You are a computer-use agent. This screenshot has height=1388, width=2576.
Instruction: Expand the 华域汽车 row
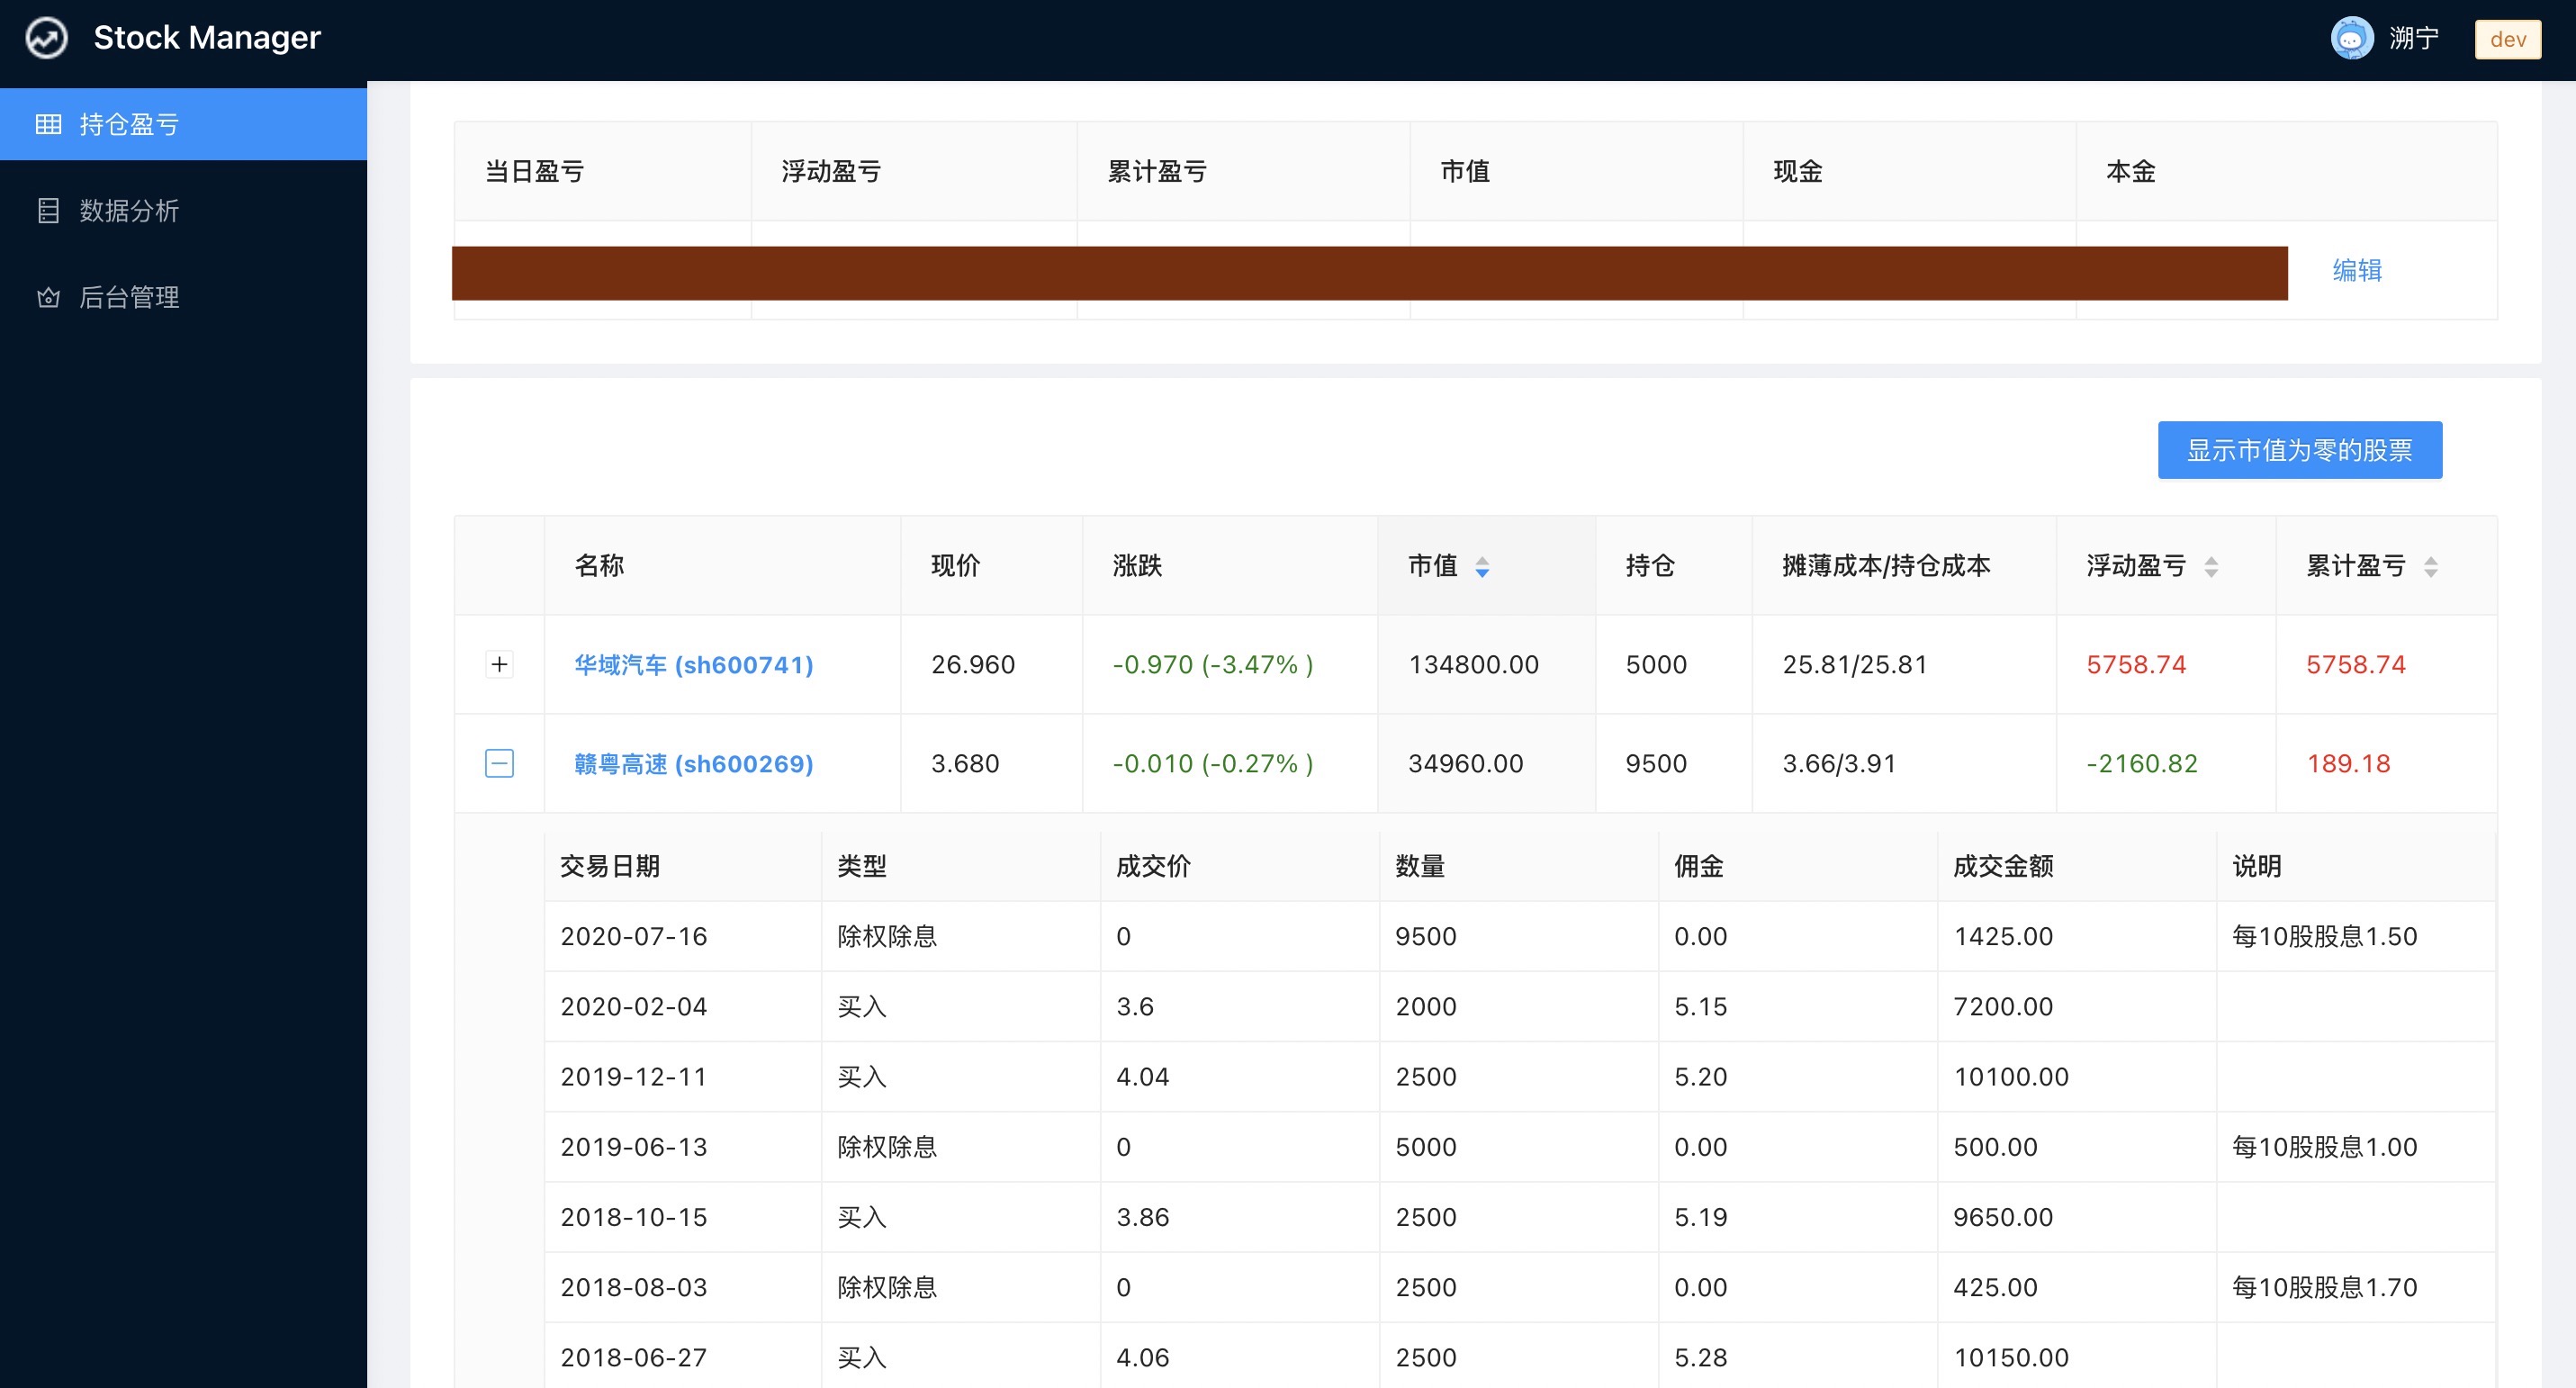[x=499, y=664]
